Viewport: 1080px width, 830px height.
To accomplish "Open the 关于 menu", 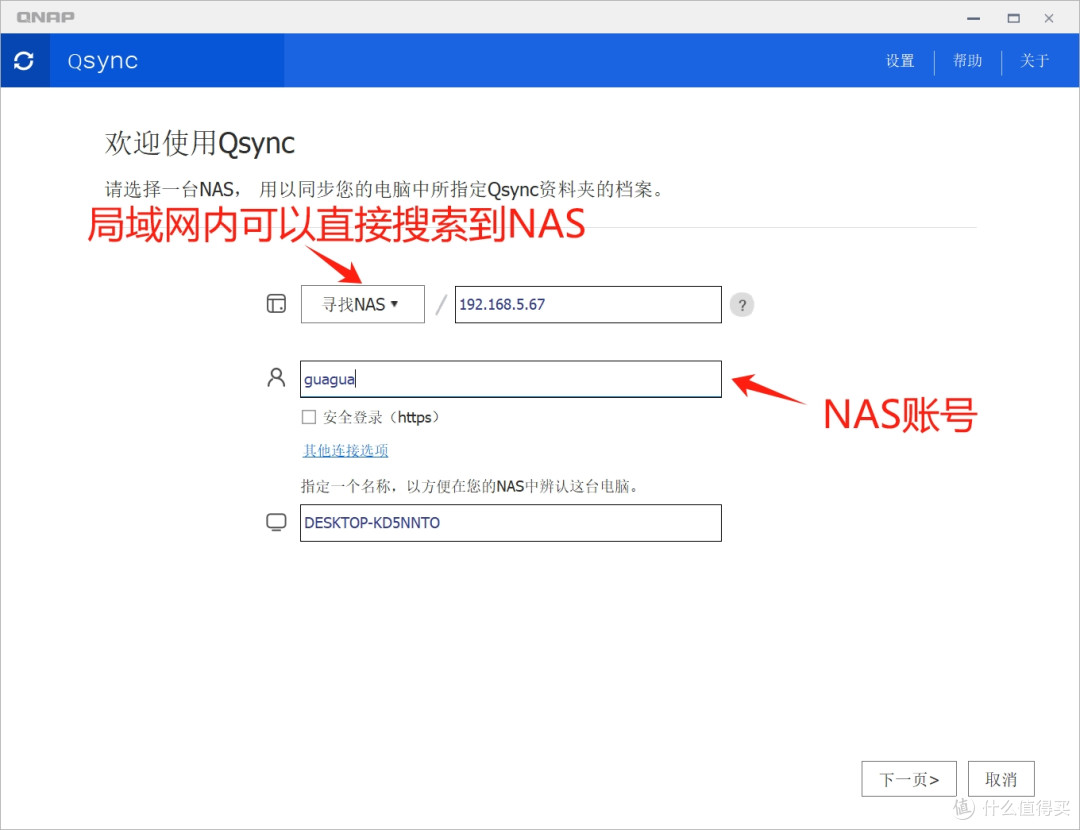I will pos(1034,61).
